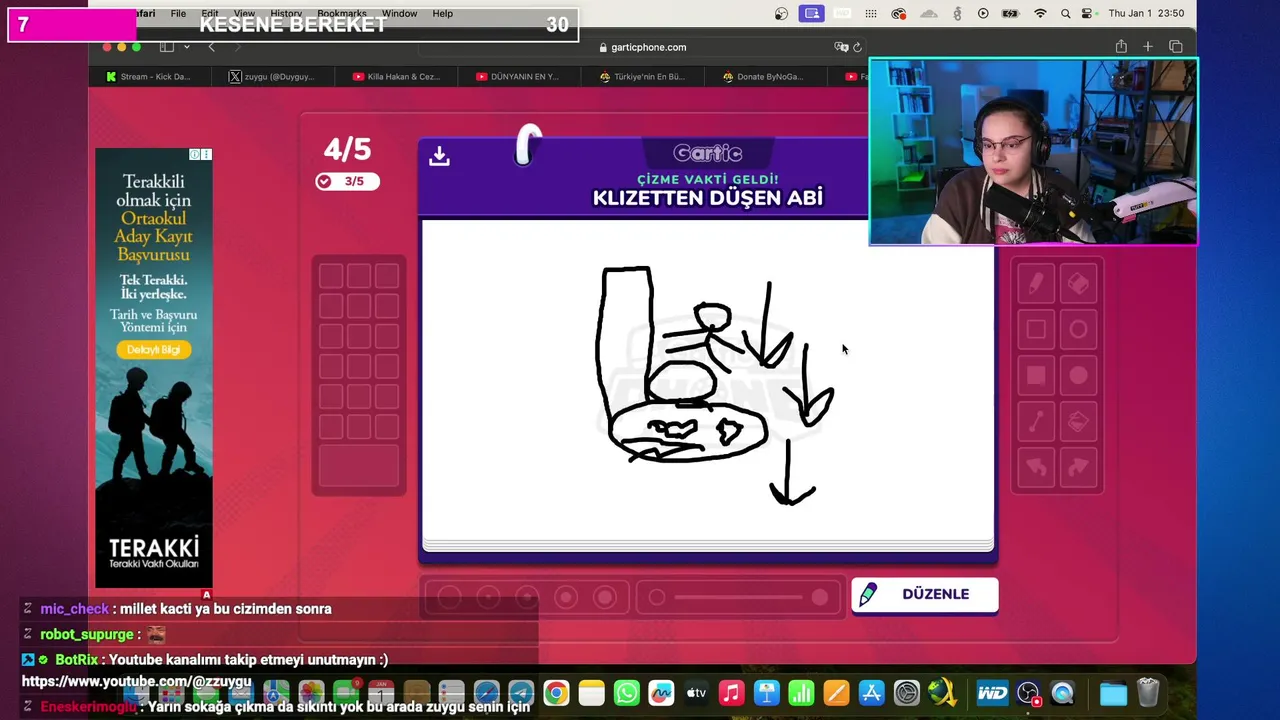Click the translate icon in address bar
Screen dimensions: 1280x720
841,47
